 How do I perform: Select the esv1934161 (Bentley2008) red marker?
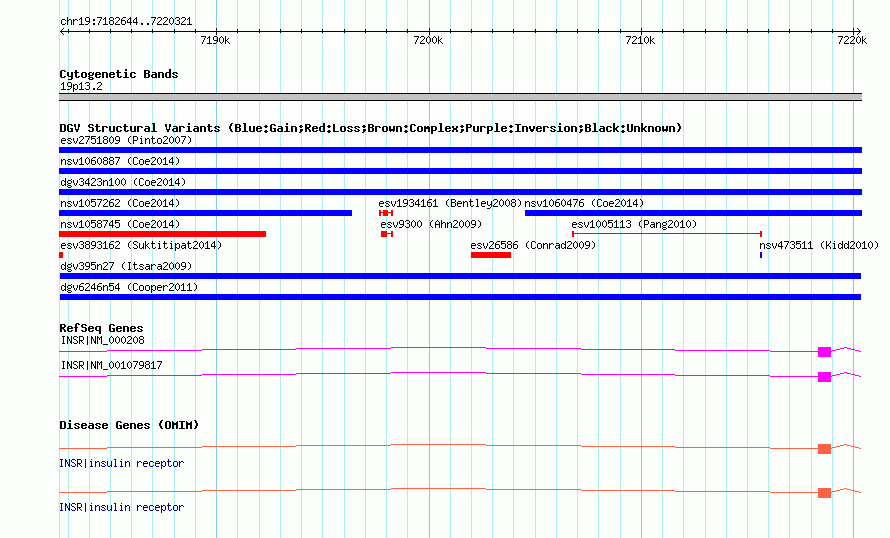386,213
